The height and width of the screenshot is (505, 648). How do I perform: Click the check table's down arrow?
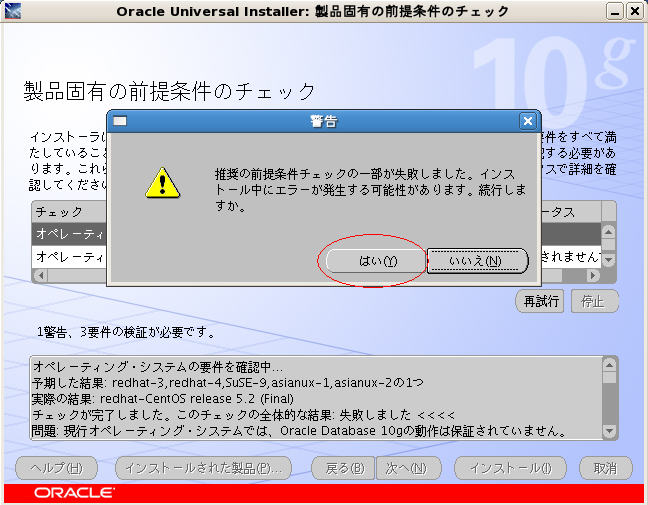pyautogui.click(x=608, y=260)
